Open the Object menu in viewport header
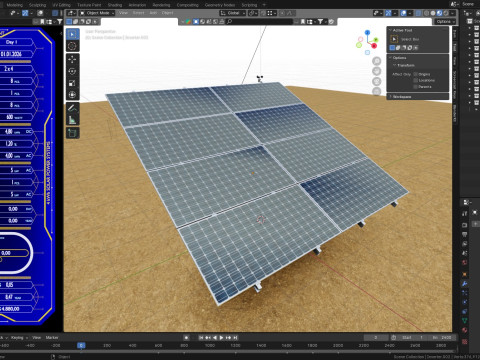This screenshot has width=480, height=360. 167,13
